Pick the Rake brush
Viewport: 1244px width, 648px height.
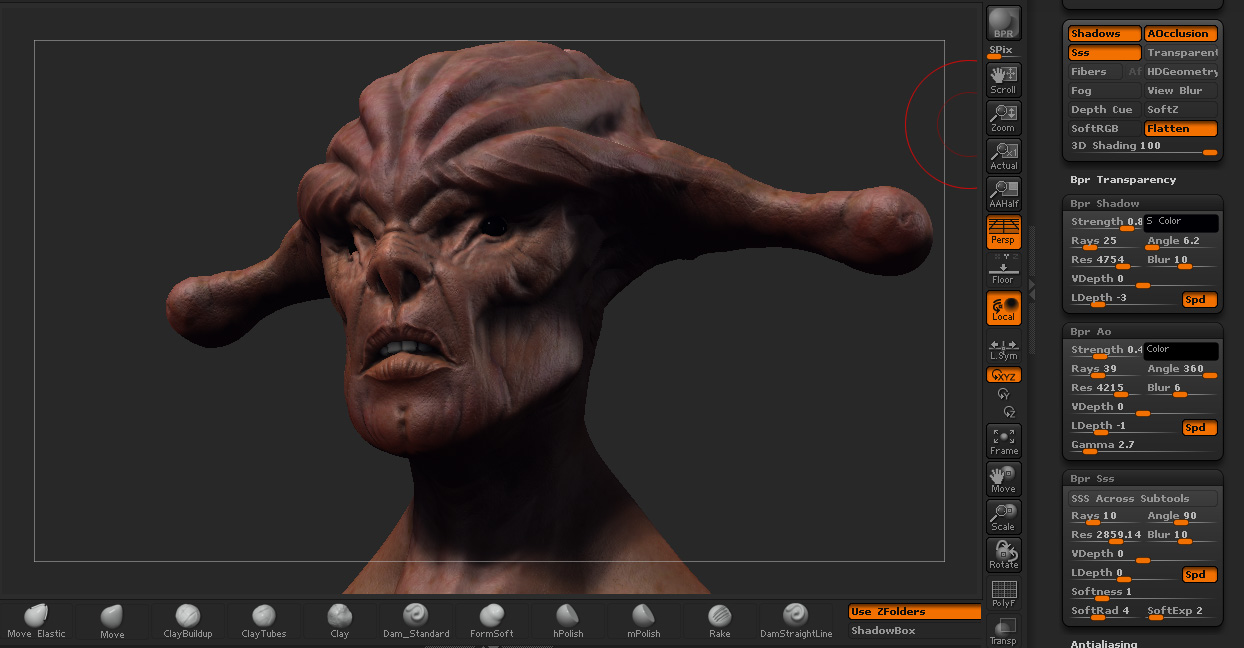[x=720, y=621]
